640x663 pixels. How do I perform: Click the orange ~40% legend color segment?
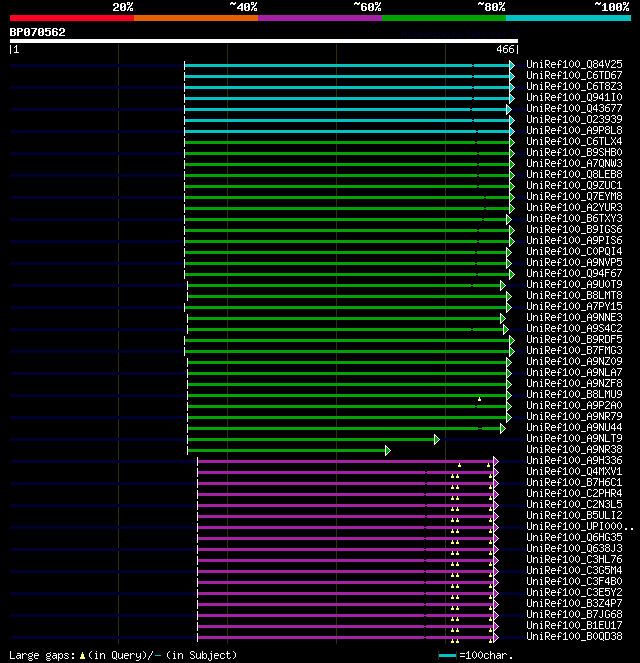click(196, 18)
